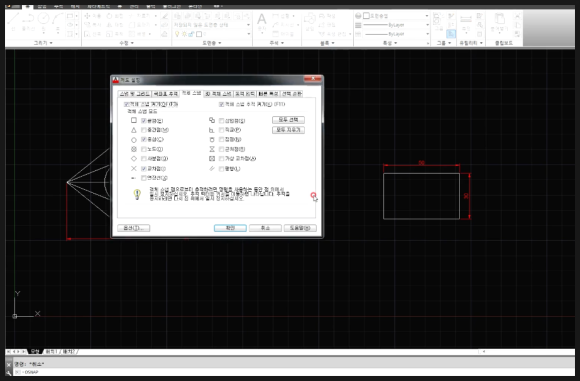Enable the Tangent (접점) snap mode
Image resolution: width=580 pixels, height=381 pixels.
pos(221,139)
